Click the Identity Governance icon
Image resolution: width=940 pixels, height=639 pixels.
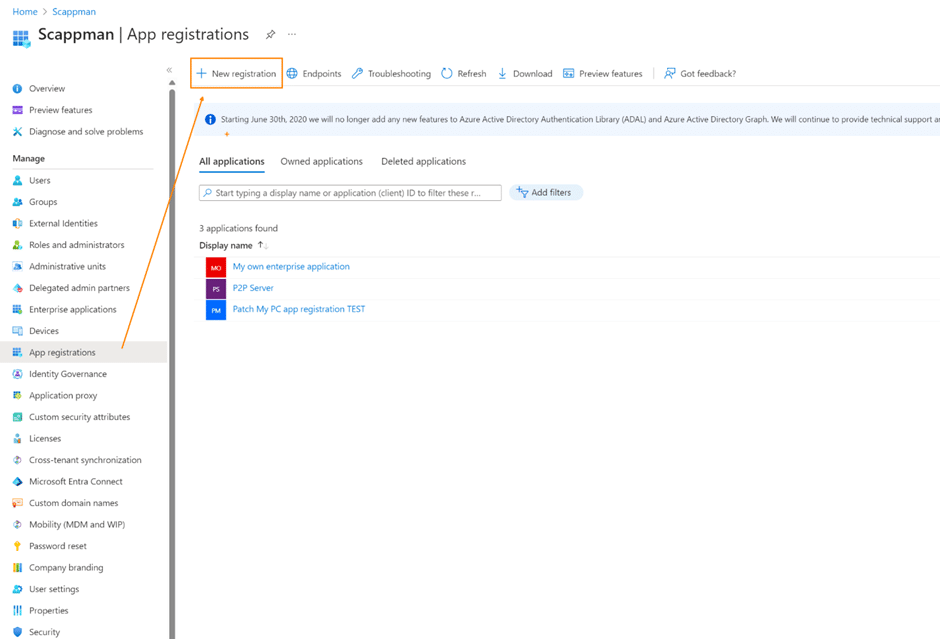[17, 374]
